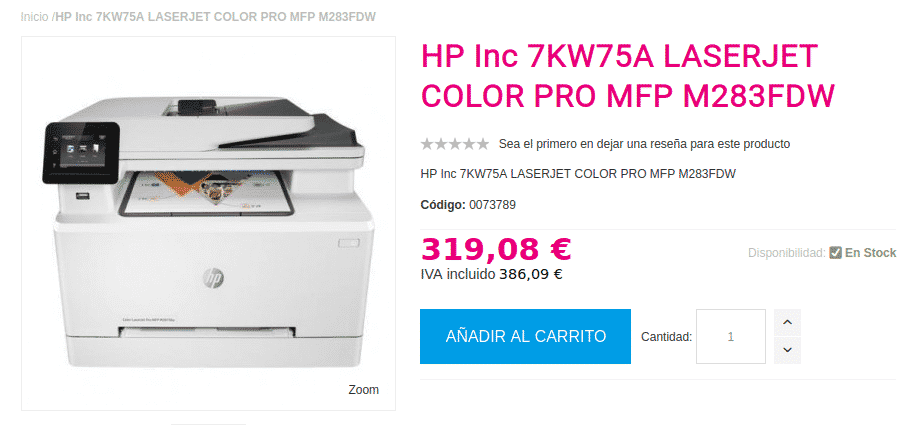Click the 319,08 € price
This screenshot has width=909, height=425.
coord(496,249)
